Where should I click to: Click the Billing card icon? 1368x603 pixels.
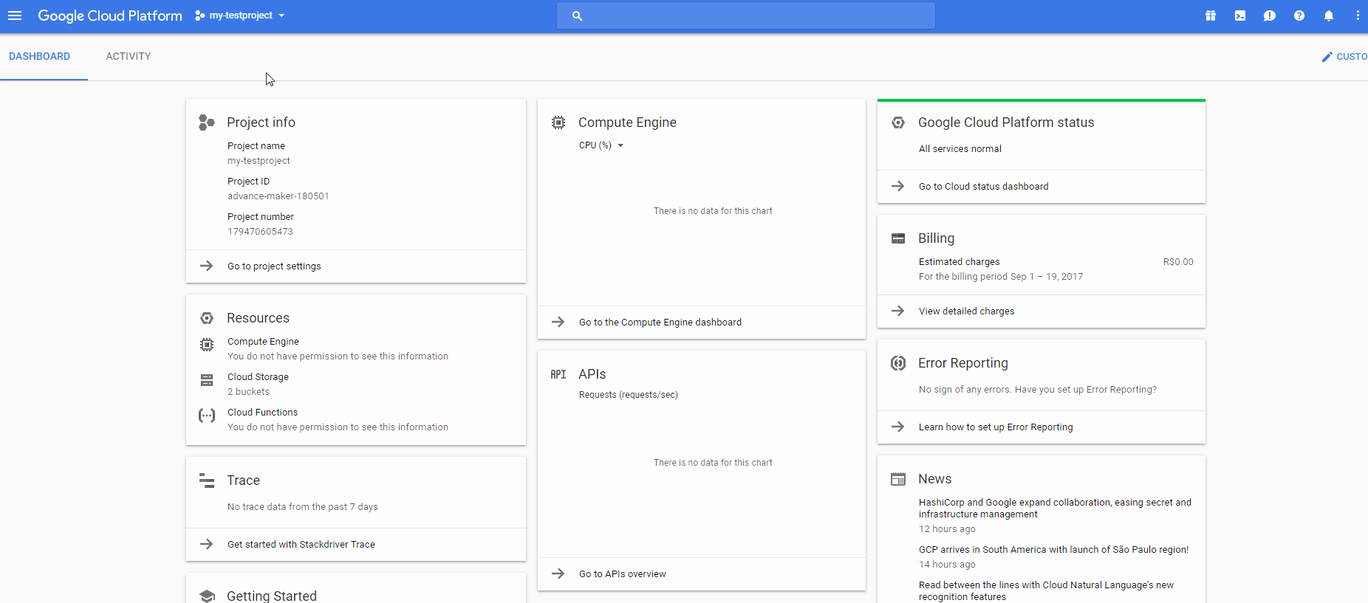(x=897, y=237)
